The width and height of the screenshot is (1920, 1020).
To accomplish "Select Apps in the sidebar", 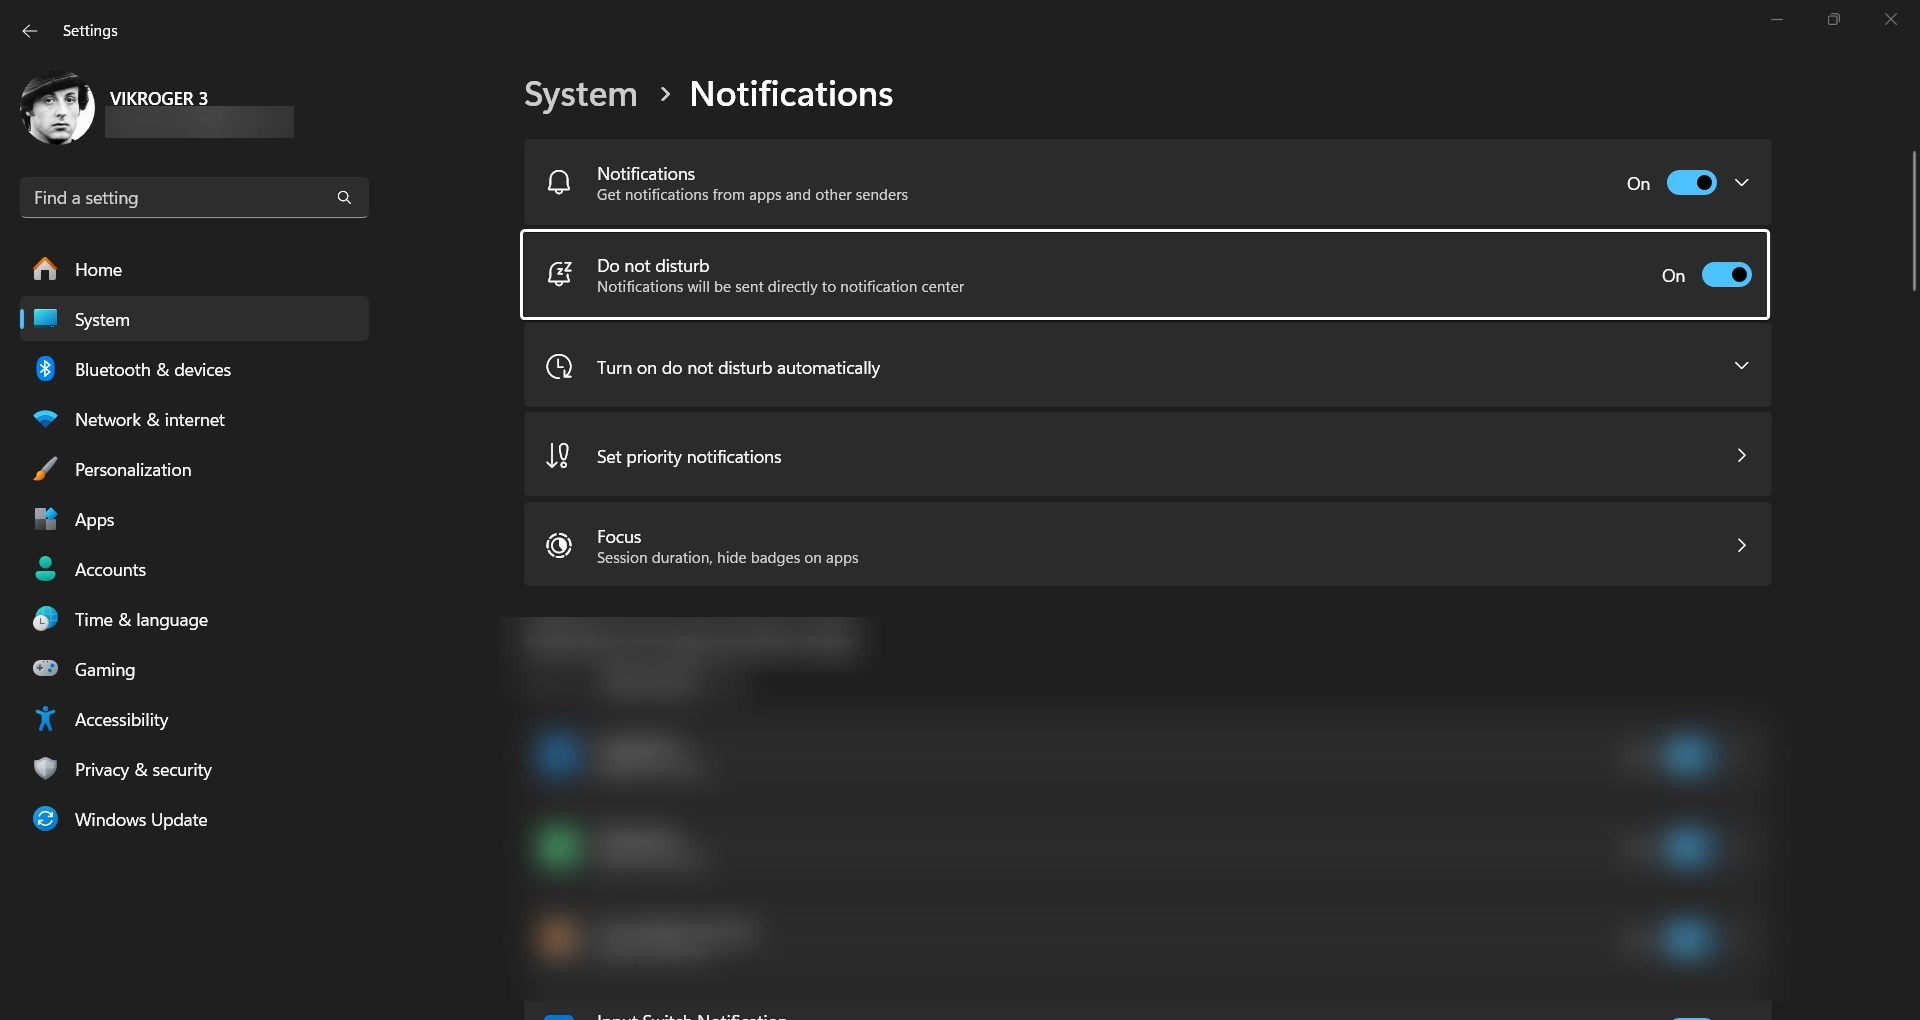I will tap(95, 520).
